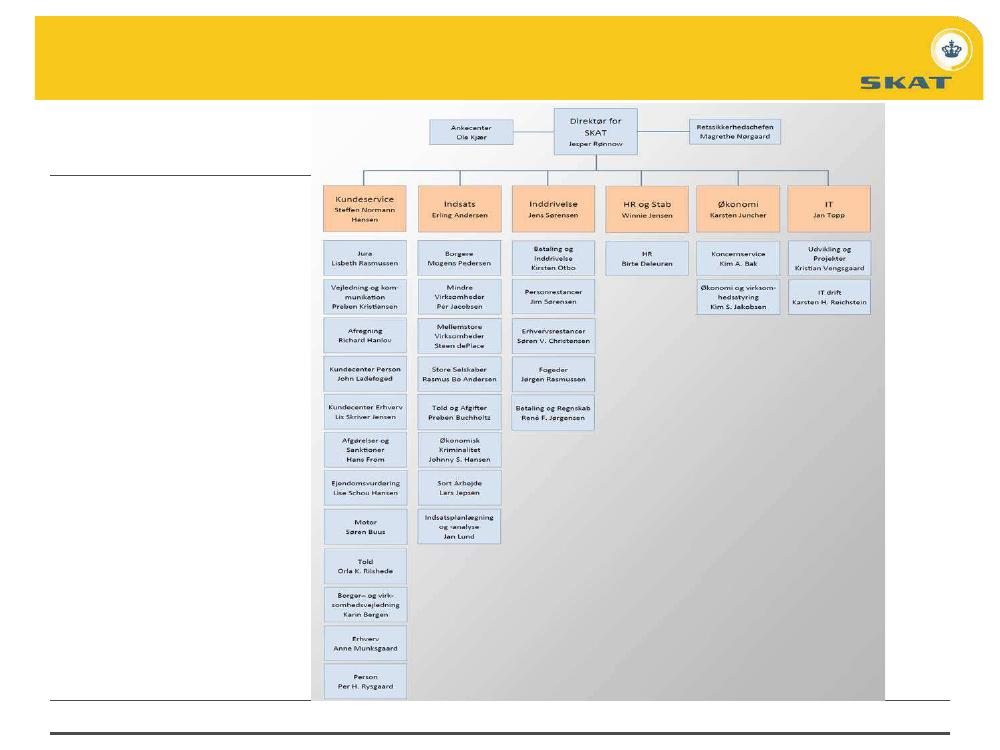Click the Afregning Richard Hanlov box

[x=365, y=335]
